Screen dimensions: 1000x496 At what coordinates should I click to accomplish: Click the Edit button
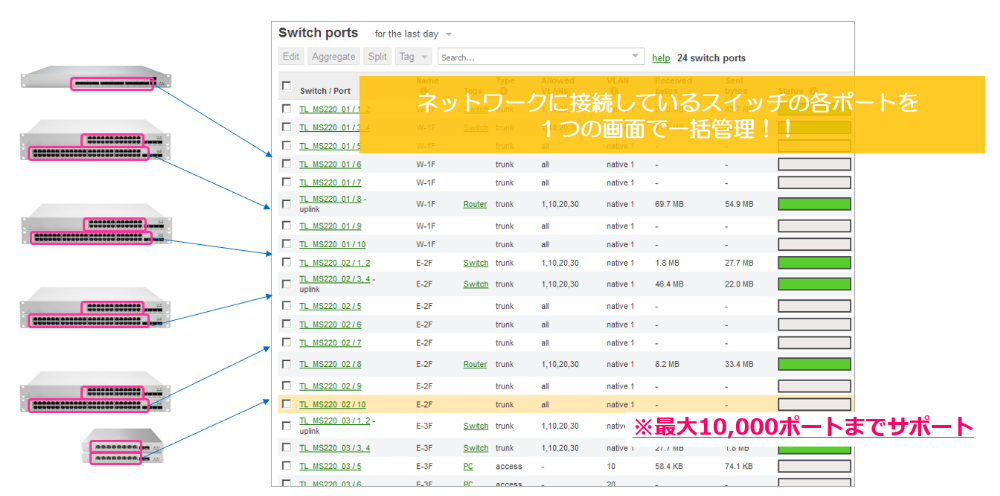(291, 57)
